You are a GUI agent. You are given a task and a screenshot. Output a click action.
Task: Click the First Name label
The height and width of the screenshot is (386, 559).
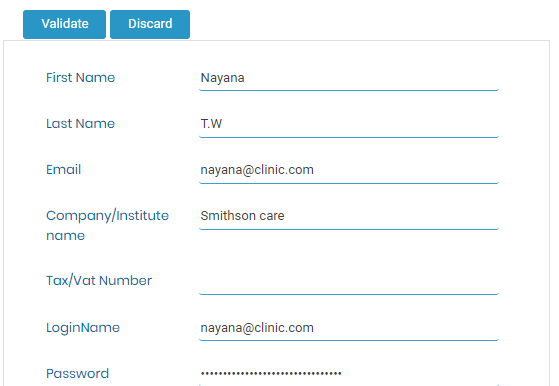(81, 78)
